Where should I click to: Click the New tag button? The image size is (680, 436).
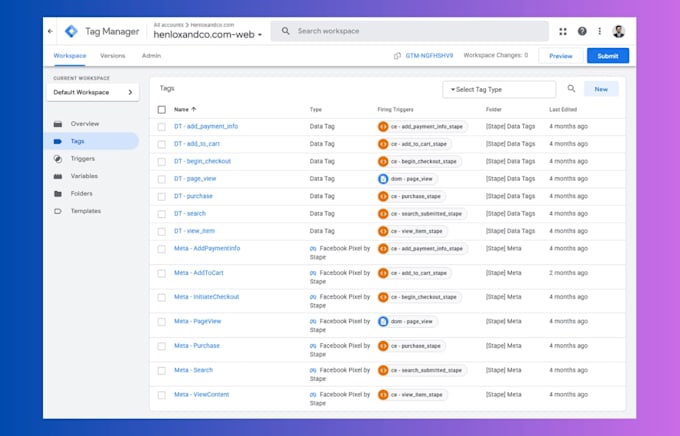click(601, 89)
